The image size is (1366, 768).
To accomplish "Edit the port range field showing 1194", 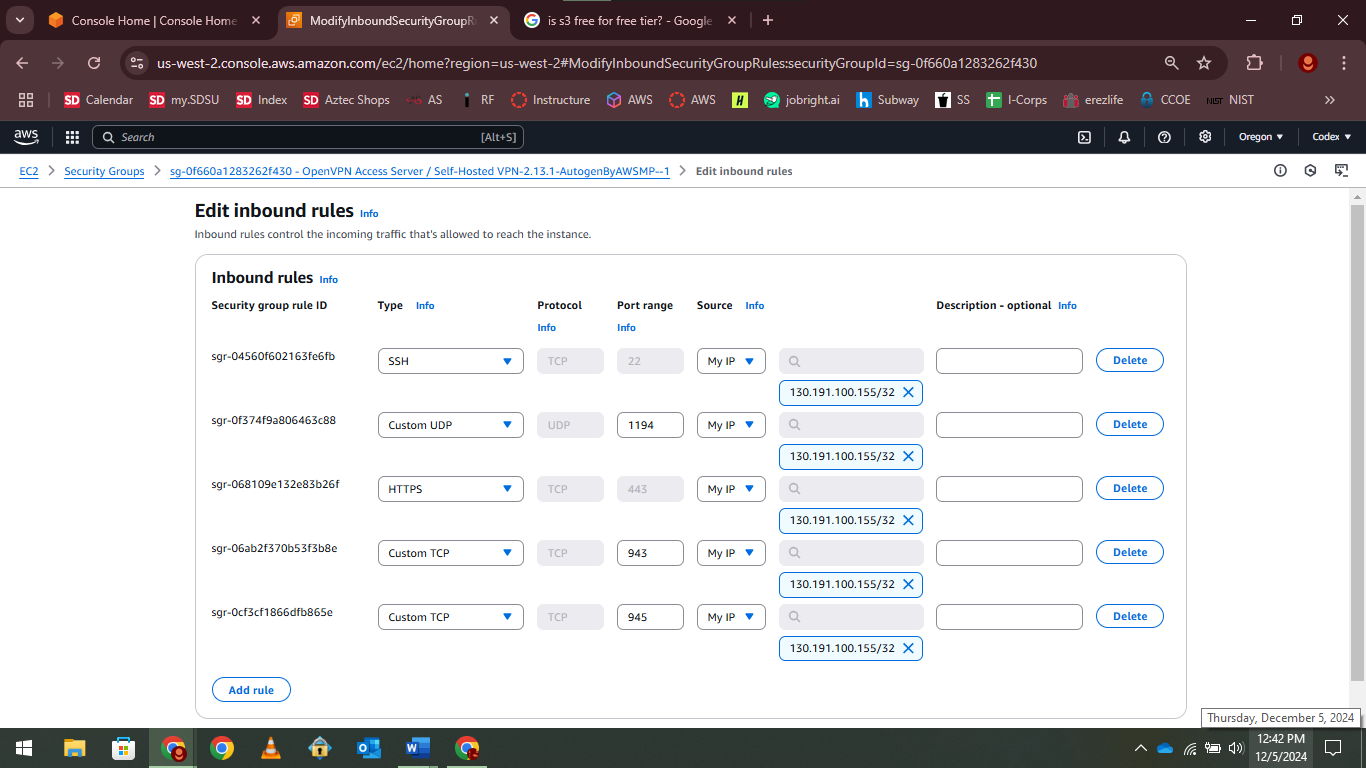I will 650,425.
